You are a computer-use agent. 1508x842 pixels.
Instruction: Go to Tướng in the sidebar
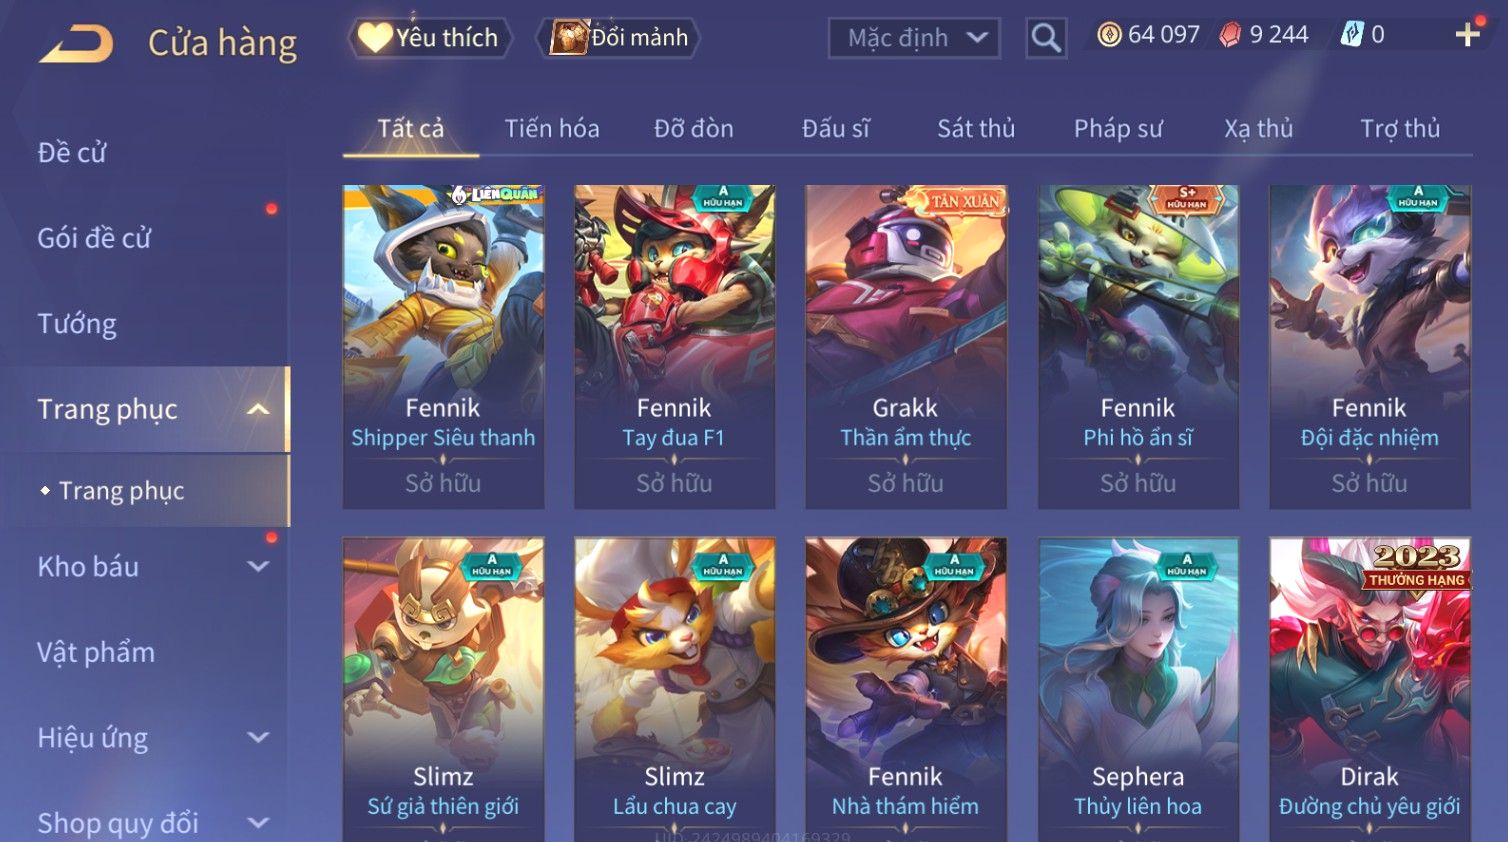[77, 324]
